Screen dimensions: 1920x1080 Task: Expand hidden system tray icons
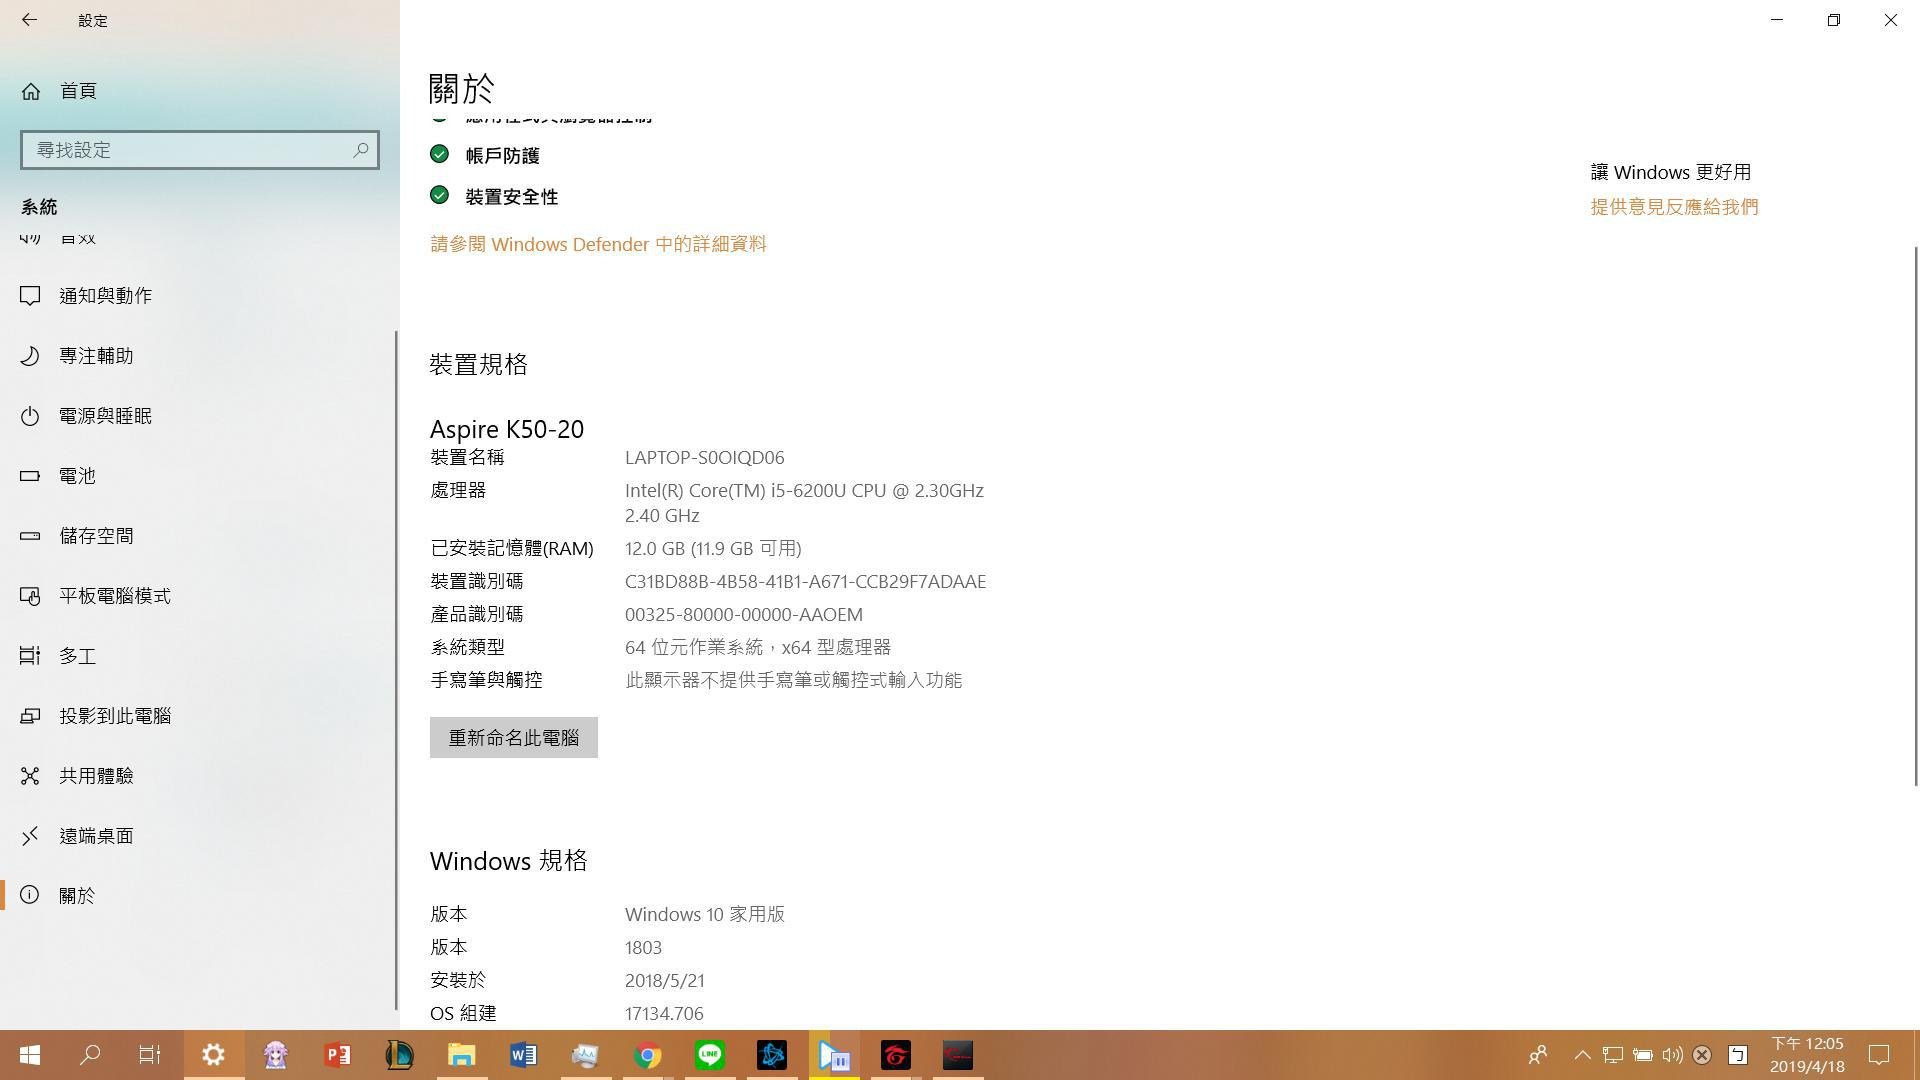point(1582,1055)
